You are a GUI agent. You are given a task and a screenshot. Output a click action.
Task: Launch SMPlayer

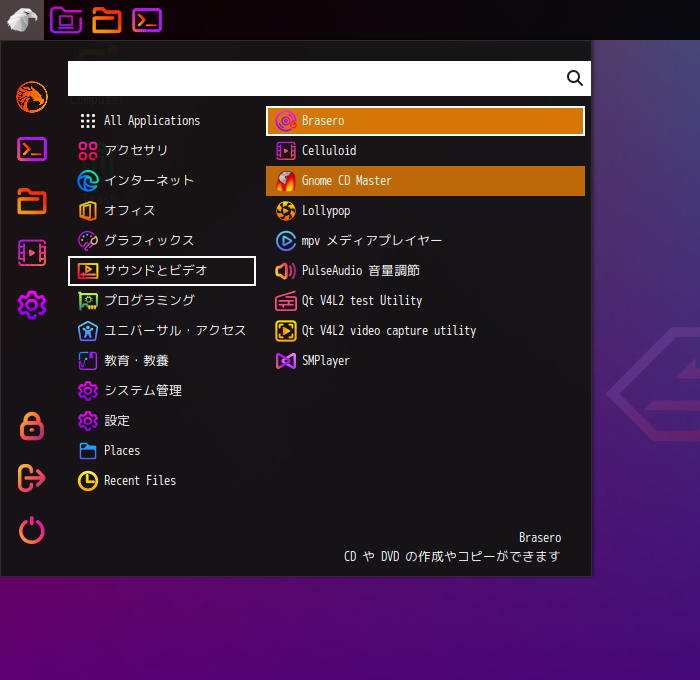click(425, 361)
